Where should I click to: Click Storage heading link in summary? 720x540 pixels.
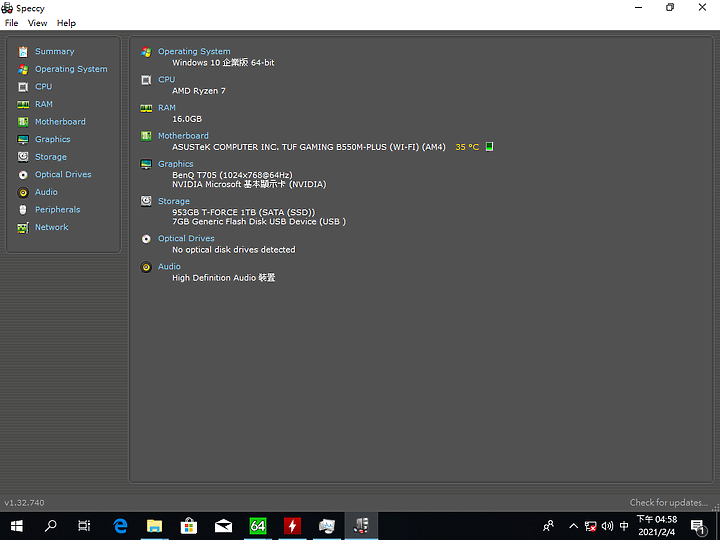pyautogui.click(x=174, y=201)
